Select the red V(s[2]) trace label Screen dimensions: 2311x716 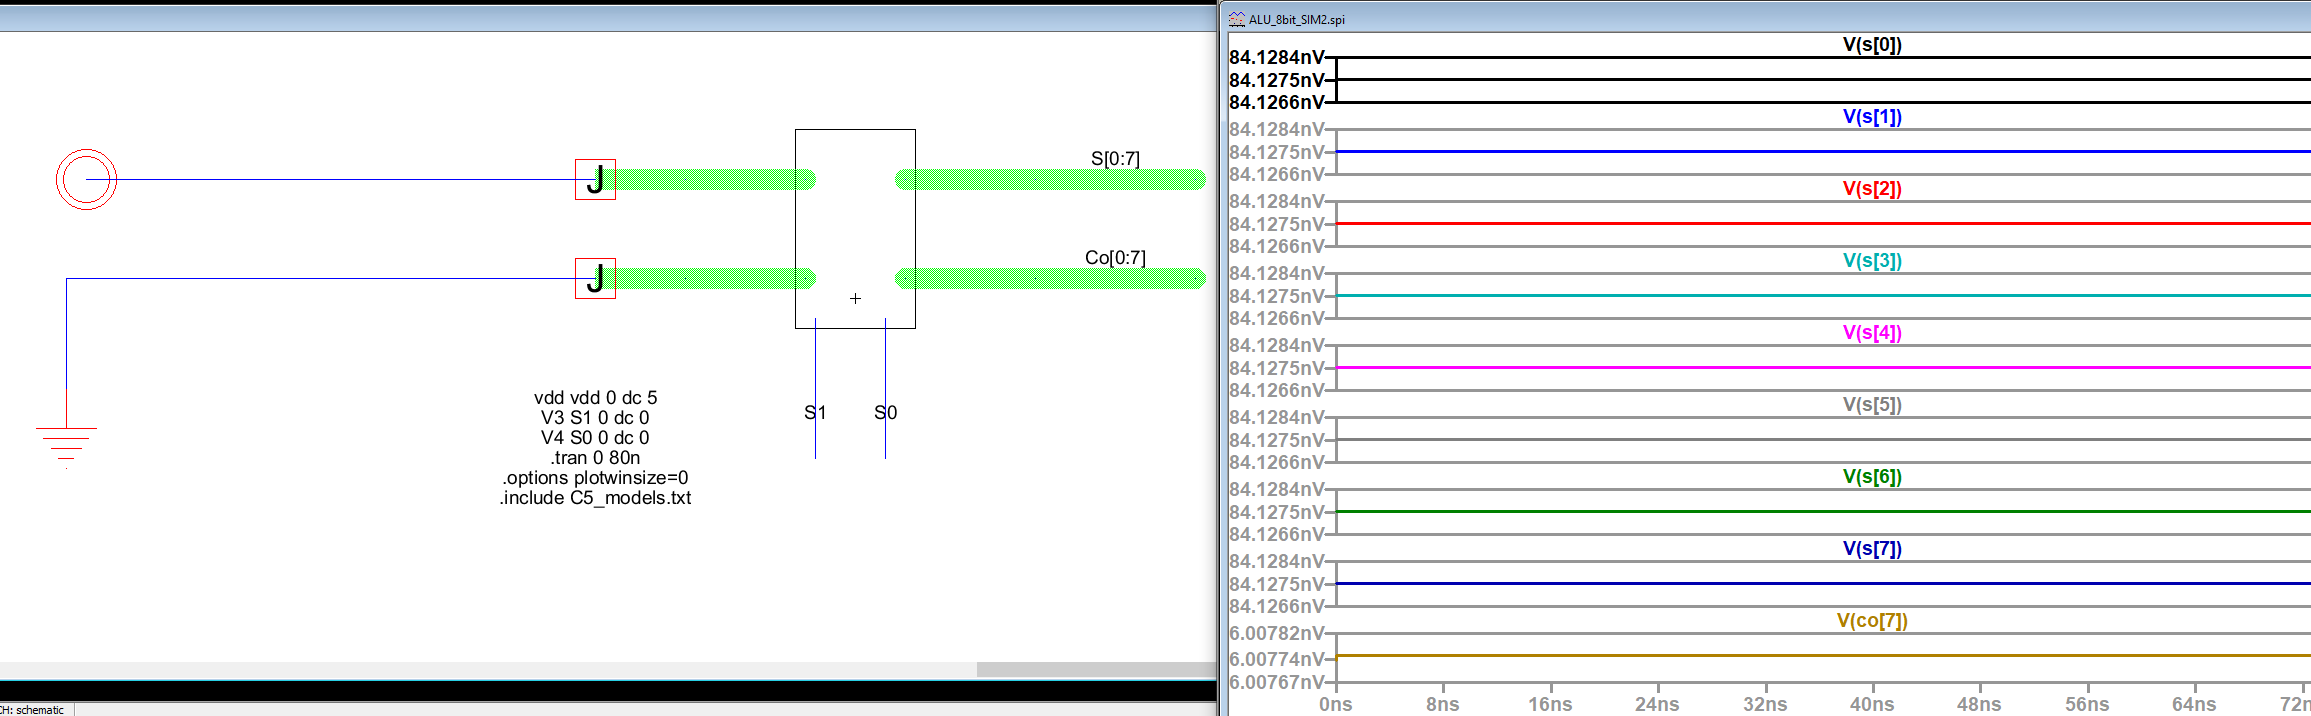click(x=1872, y=189)
